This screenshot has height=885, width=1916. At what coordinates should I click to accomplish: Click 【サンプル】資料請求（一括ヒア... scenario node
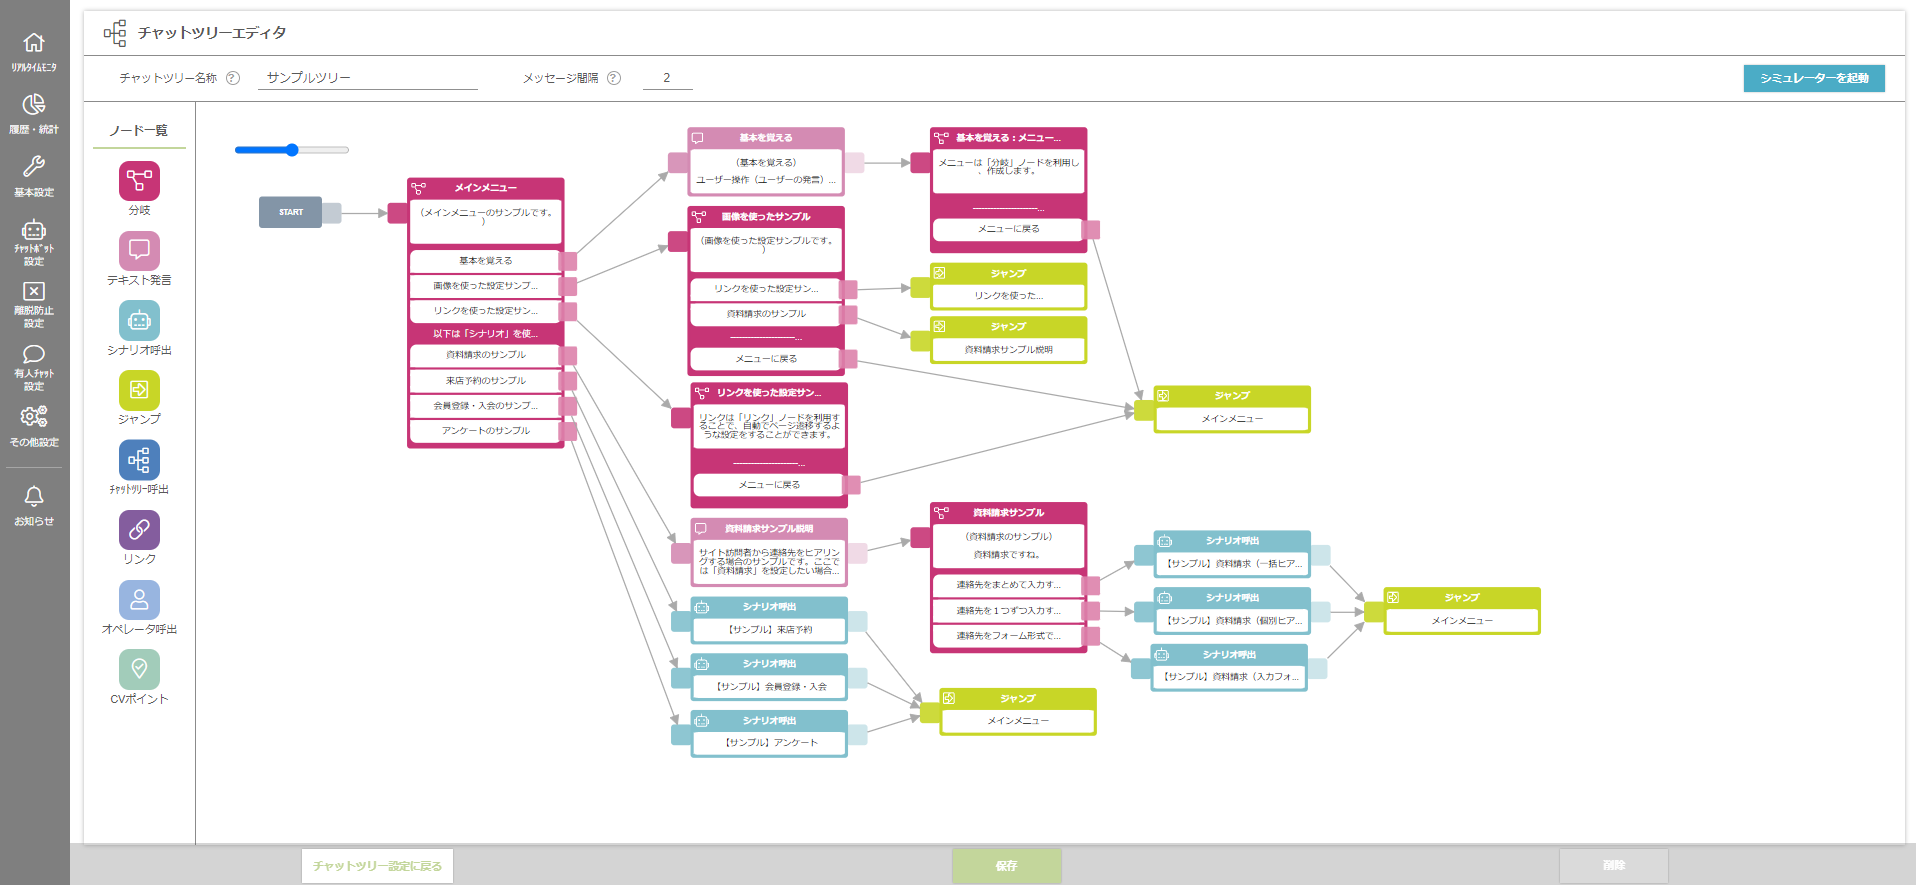tap(1232, 554)
